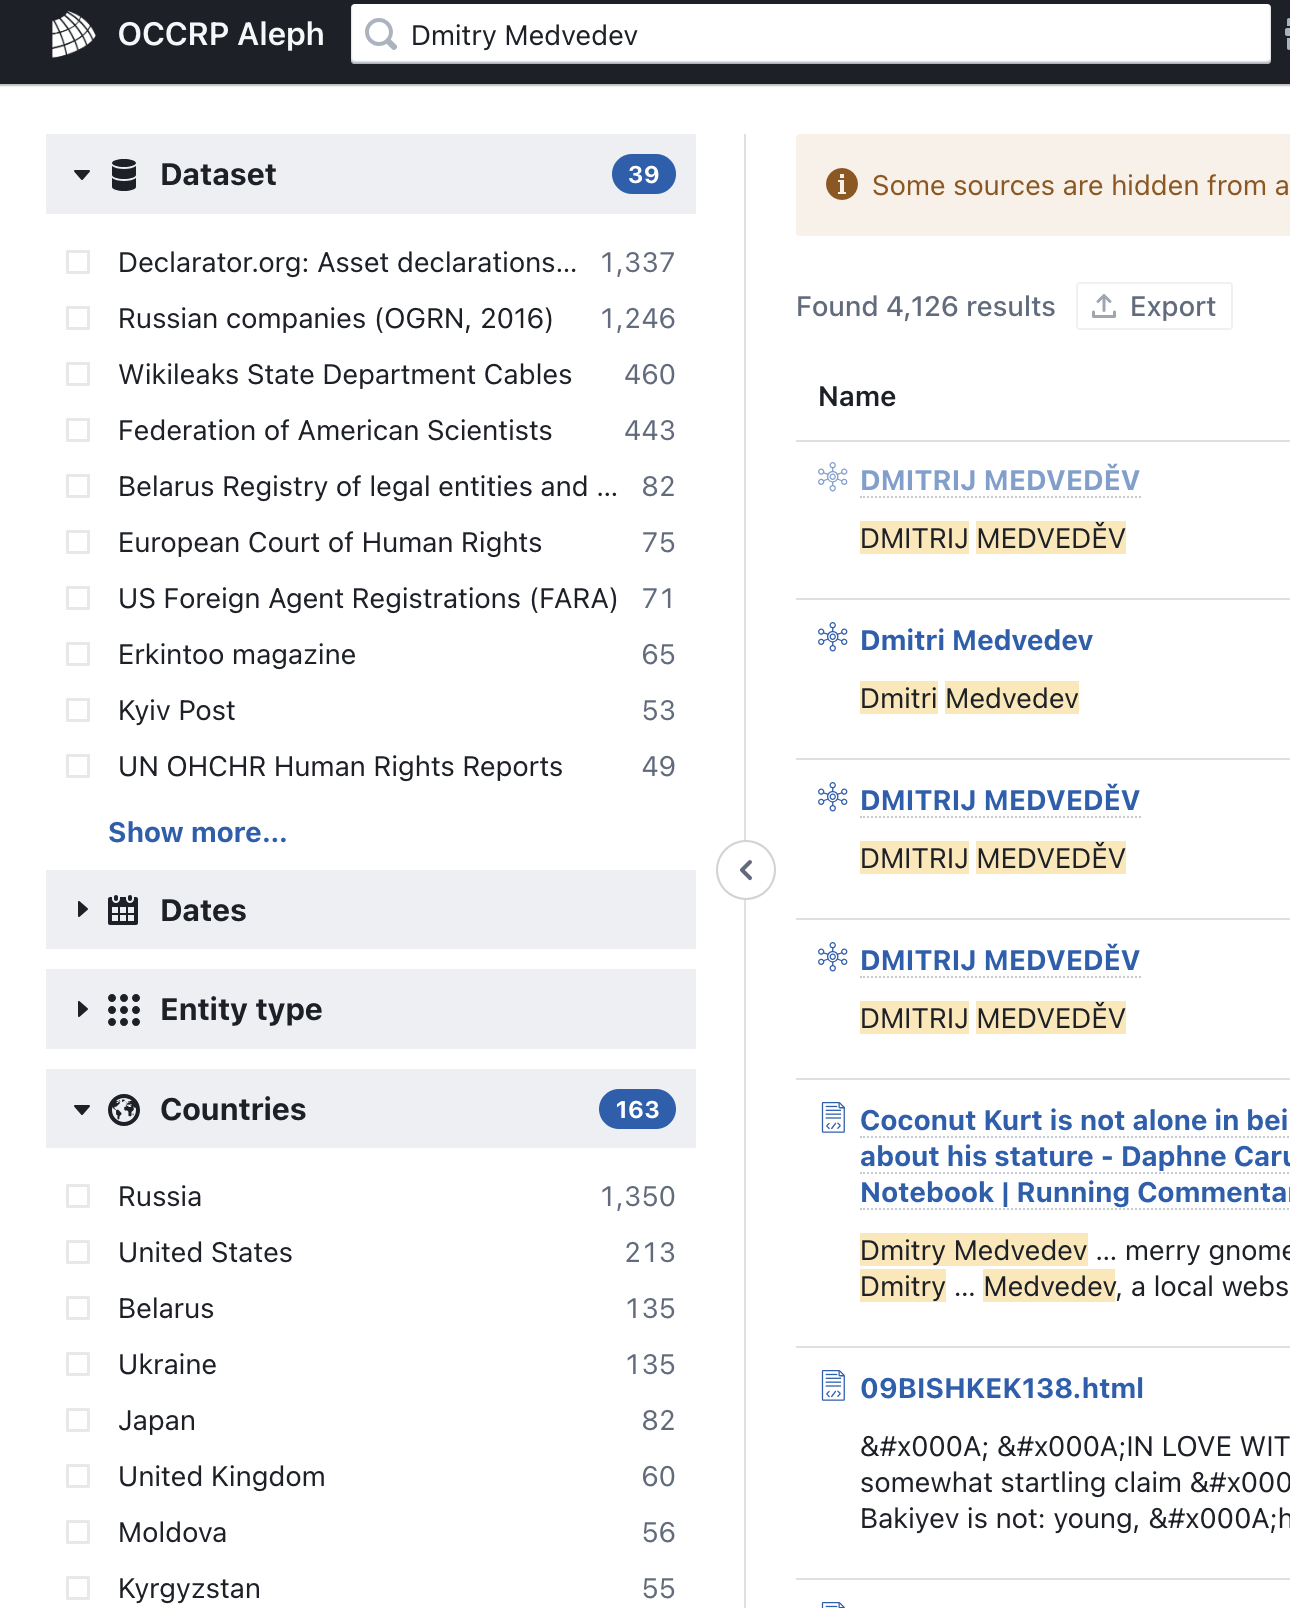Tick the Federation of American Scientists checkbox
The height and width of the screenshot is (1608, 1290).
coord(78,430)
